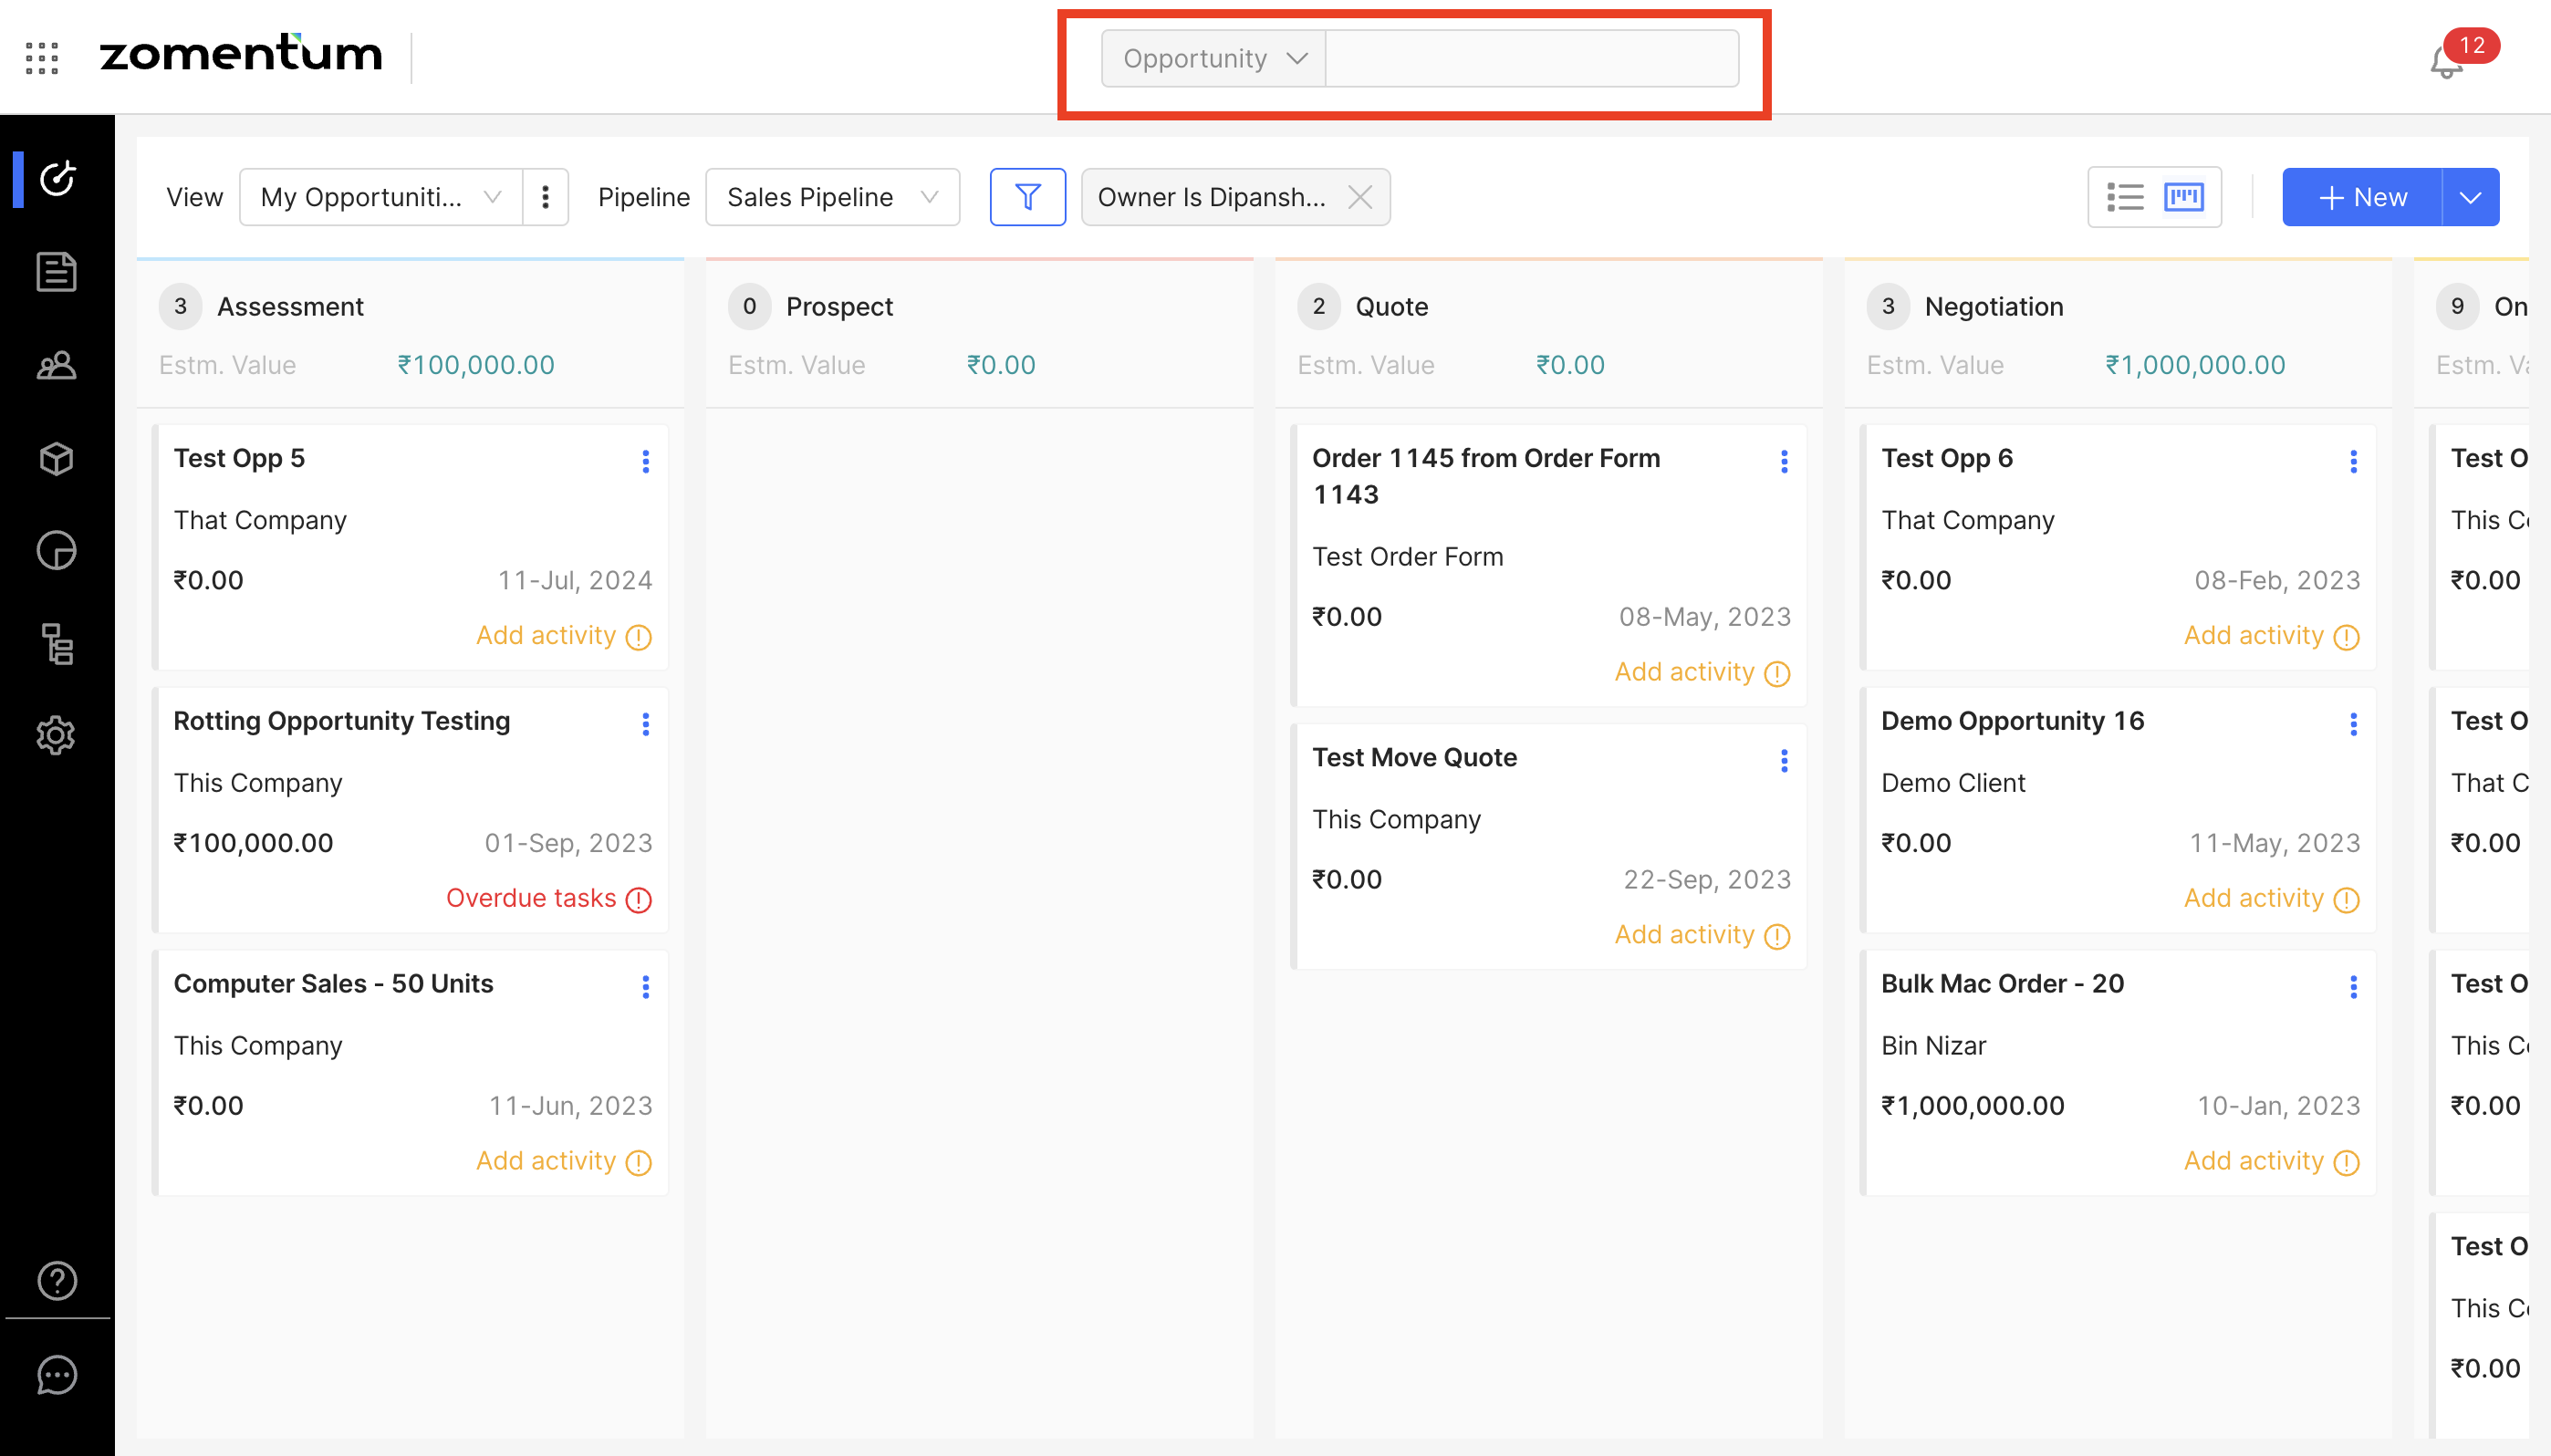Click the New opportunity button
This screenshot has height=1456, width=2551.
2361,197
